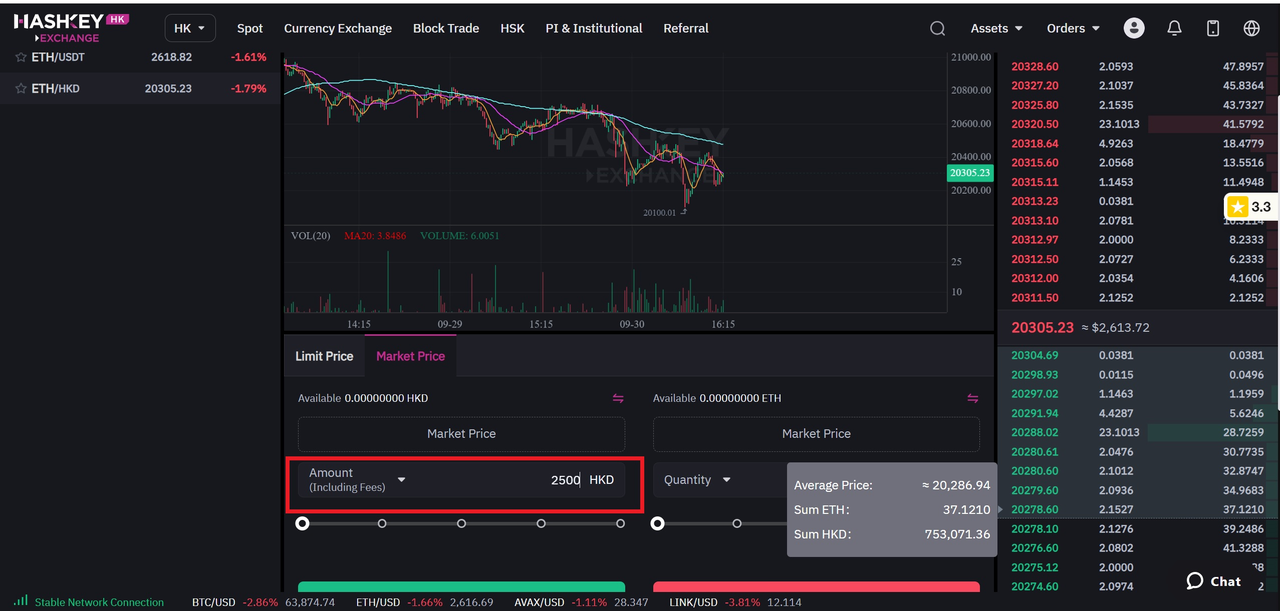Click the buy amount slider start handle
The width and height of the screenshot is (1280, 611).
point(302,523)
